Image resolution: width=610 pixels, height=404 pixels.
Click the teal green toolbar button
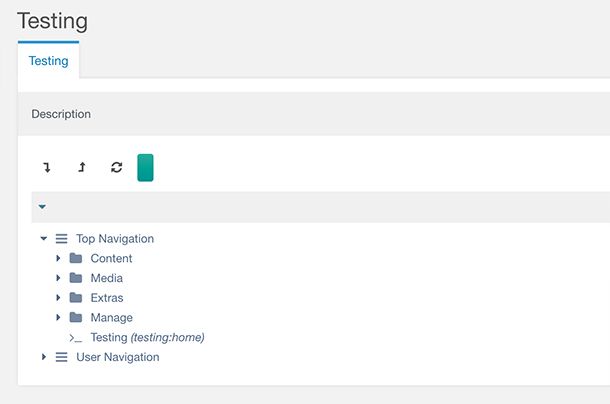[145, 168]
